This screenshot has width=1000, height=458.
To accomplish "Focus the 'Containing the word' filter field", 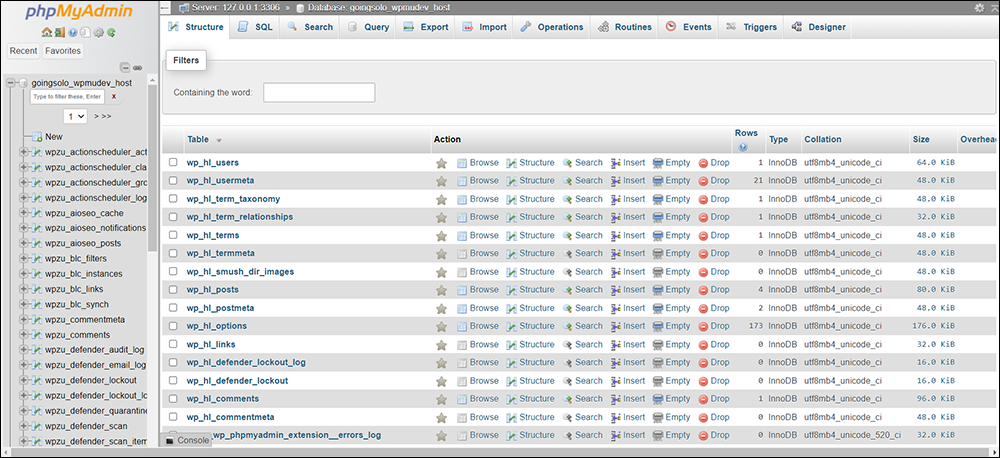I will [x=319, y=92].
